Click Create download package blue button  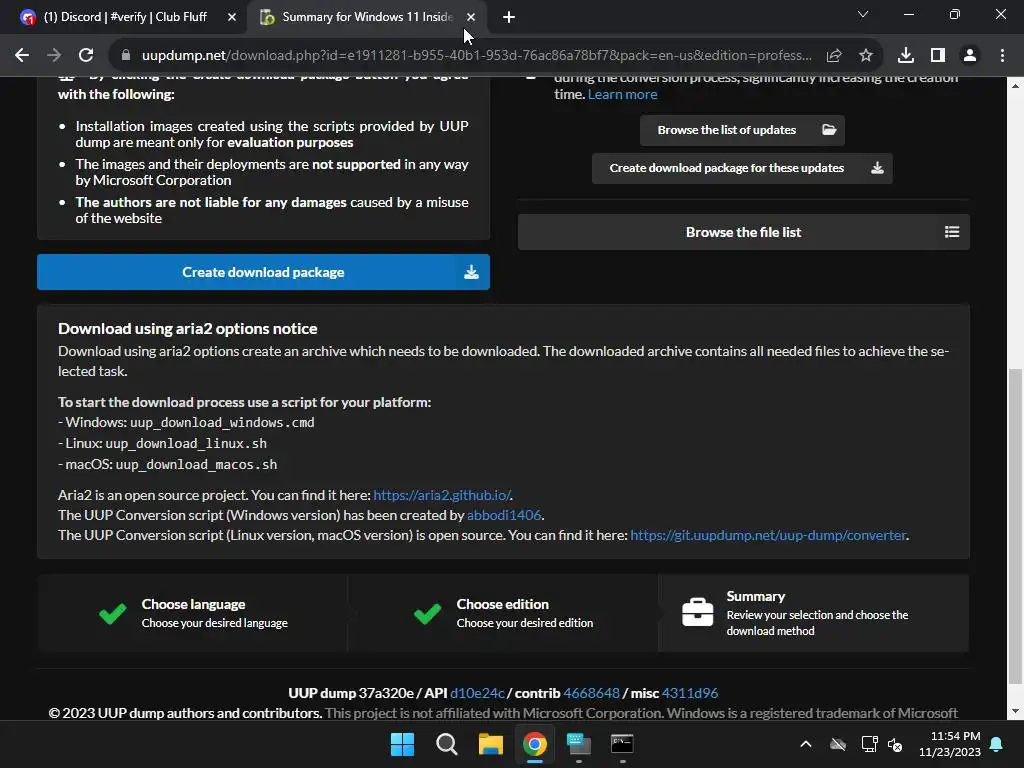tap(263, 272)
